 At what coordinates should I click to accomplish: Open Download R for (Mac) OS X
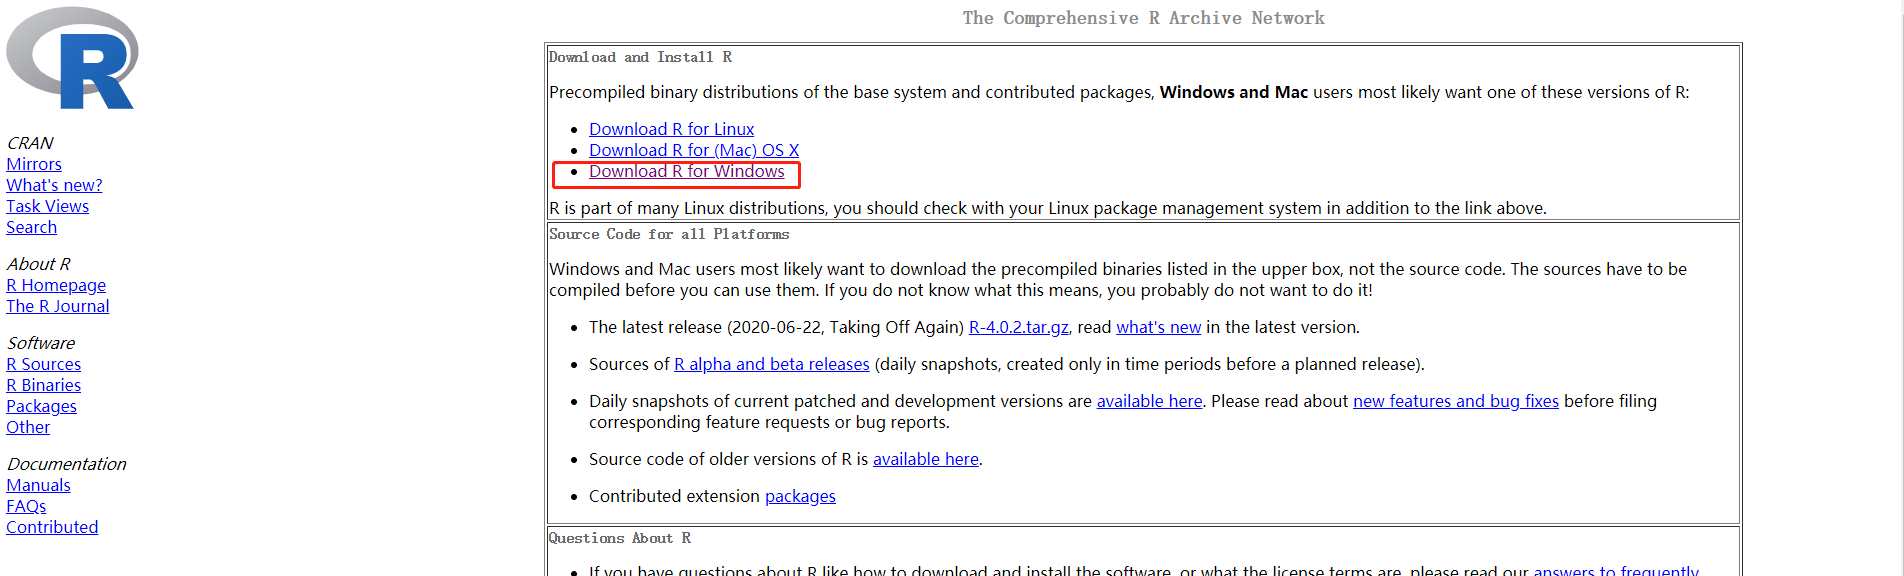(693, 150)
